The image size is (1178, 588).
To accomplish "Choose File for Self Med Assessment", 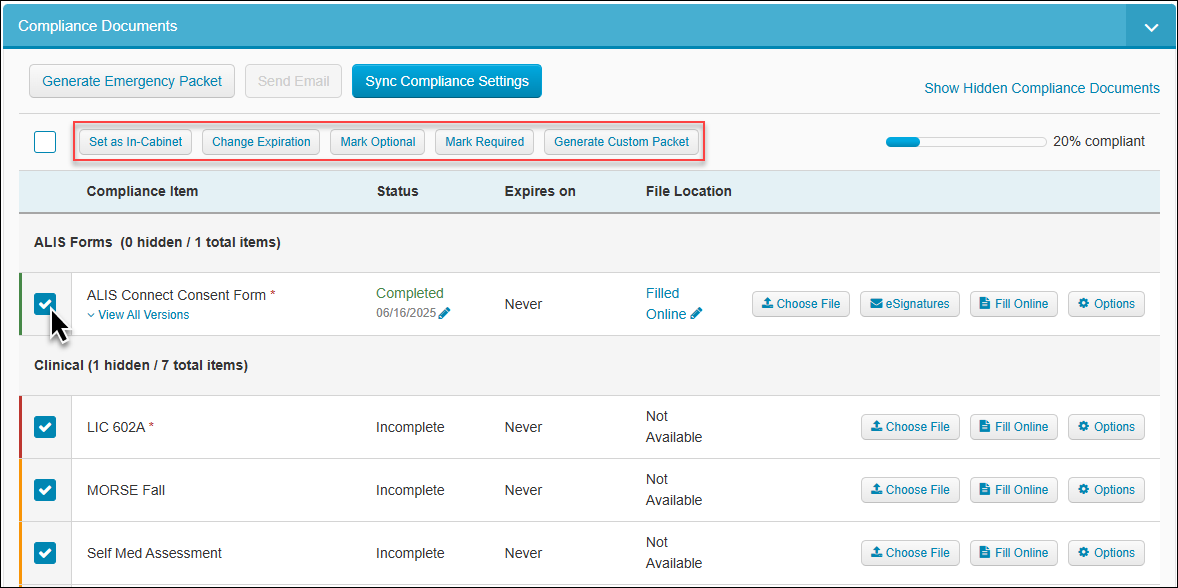I will (910, 553).
